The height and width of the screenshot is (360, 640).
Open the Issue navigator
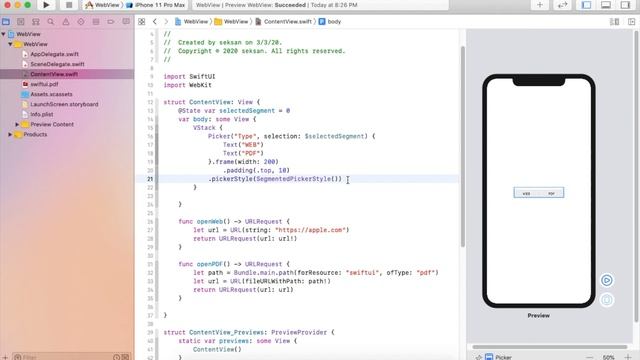coord(66,22)
